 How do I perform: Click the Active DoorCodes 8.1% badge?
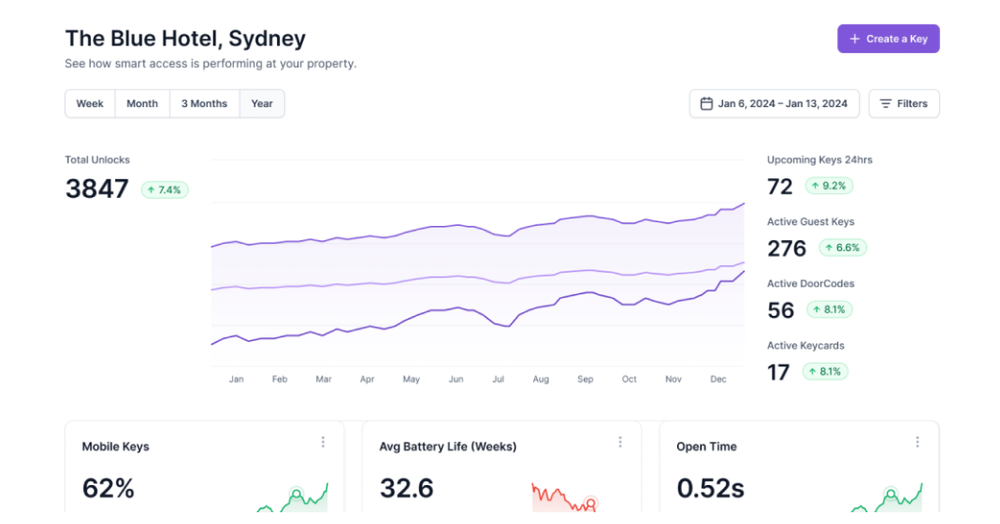tap(828, 310)
